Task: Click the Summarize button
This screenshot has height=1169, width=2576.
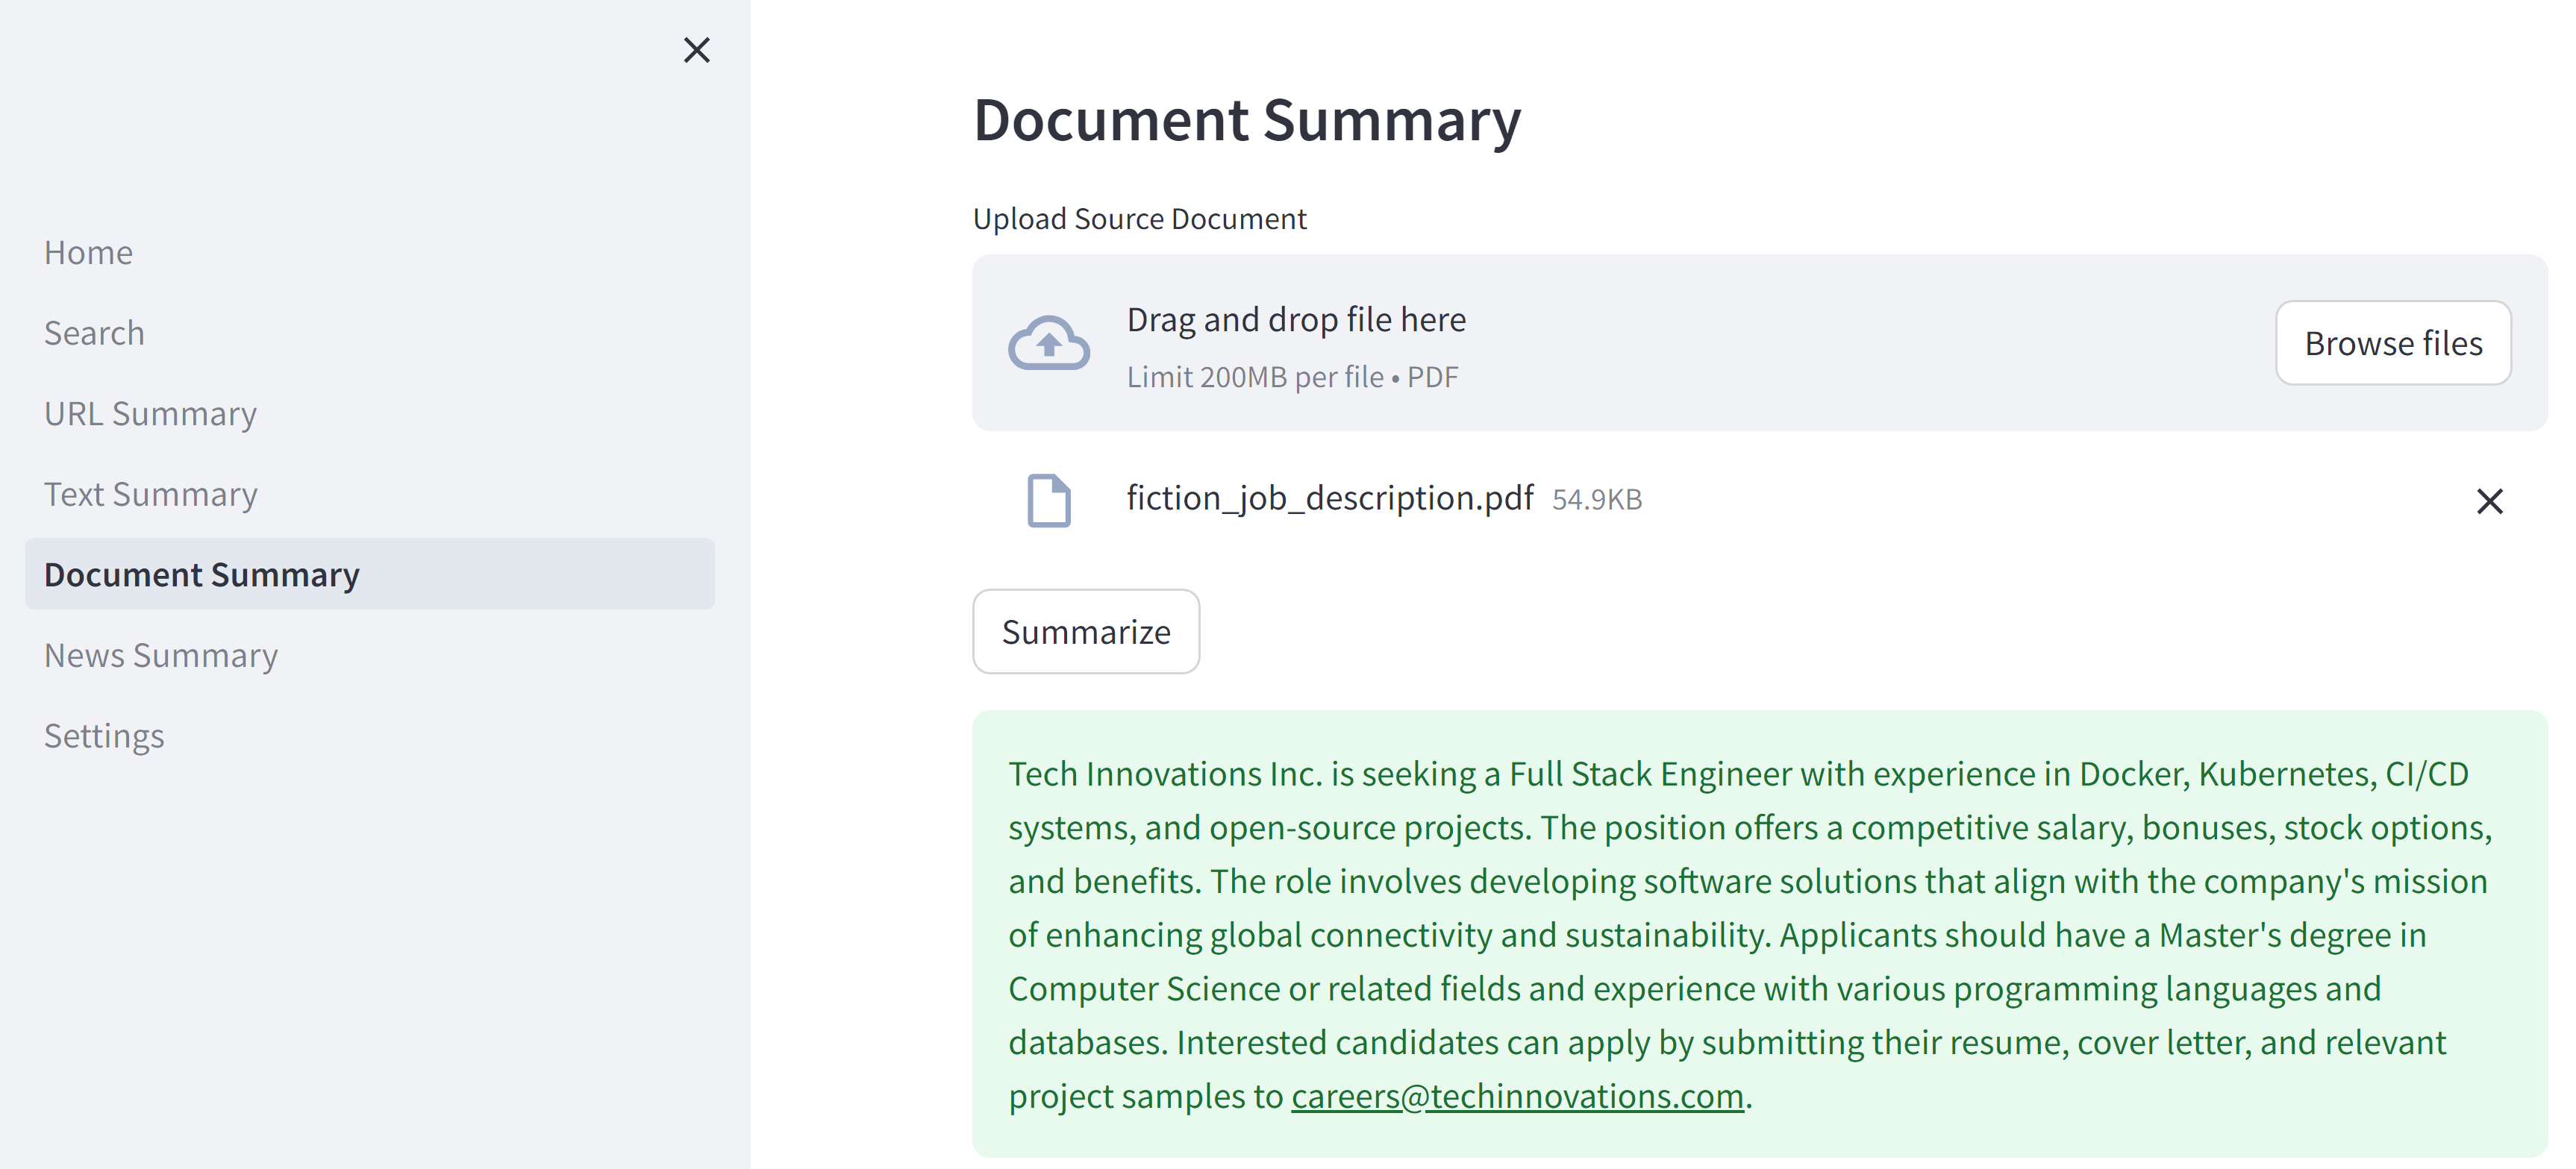Action: (x=1085, y=632)
